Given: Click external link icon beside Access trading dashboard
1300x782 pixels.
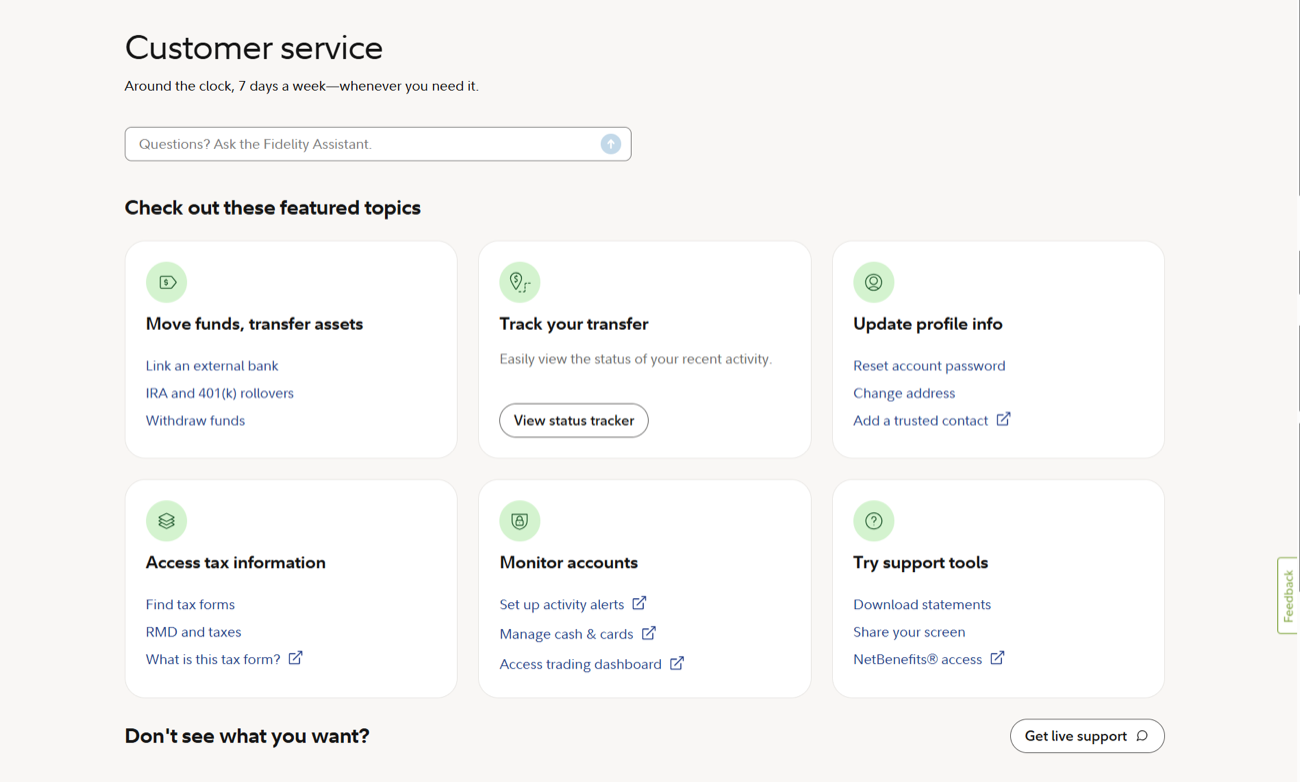Looking at the screenshot, I should (677, 663).
